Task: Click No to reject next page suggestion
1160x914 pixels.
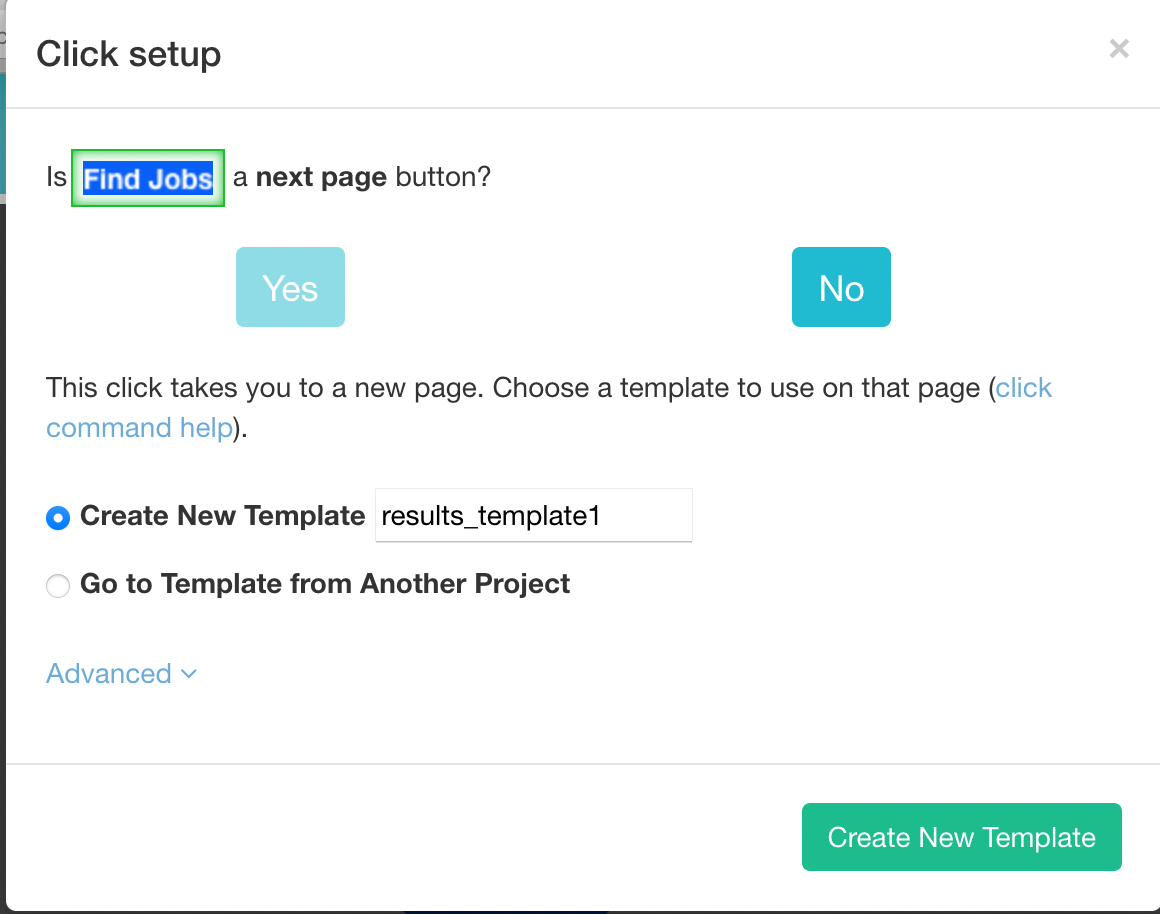Action: click(x=841, y=287)
